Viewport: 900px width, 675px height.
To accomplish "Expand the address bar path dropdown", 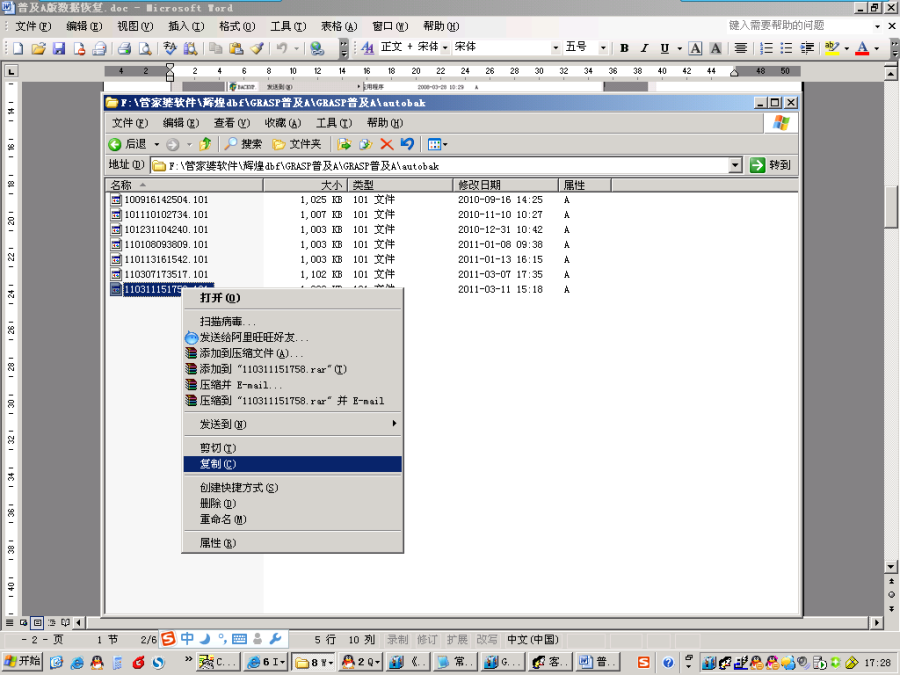I will 735,165.
